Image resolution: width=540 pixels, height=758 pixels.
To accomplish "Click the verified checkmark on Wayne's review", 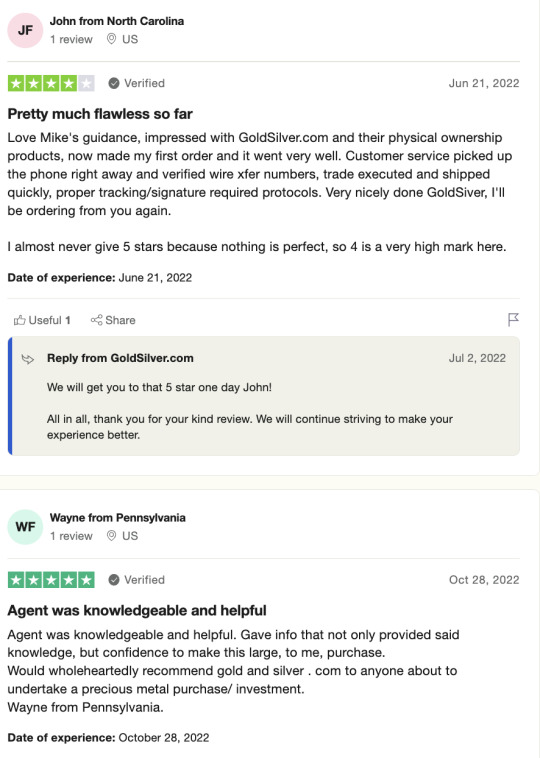I will (114, 580).
